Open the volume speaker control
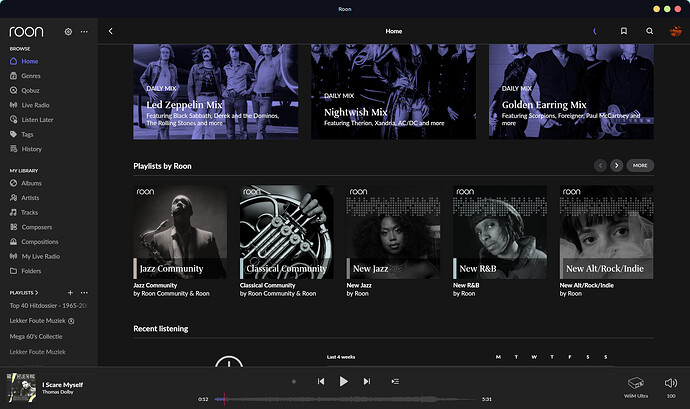 point(671,383)
